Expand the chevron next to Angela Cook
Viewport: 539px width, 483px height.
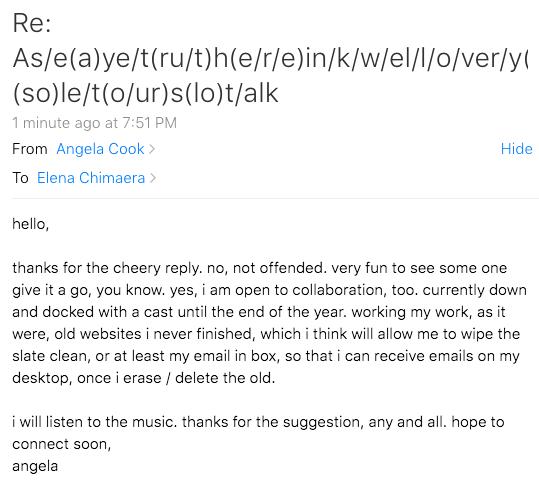click(x=152, y=149)
